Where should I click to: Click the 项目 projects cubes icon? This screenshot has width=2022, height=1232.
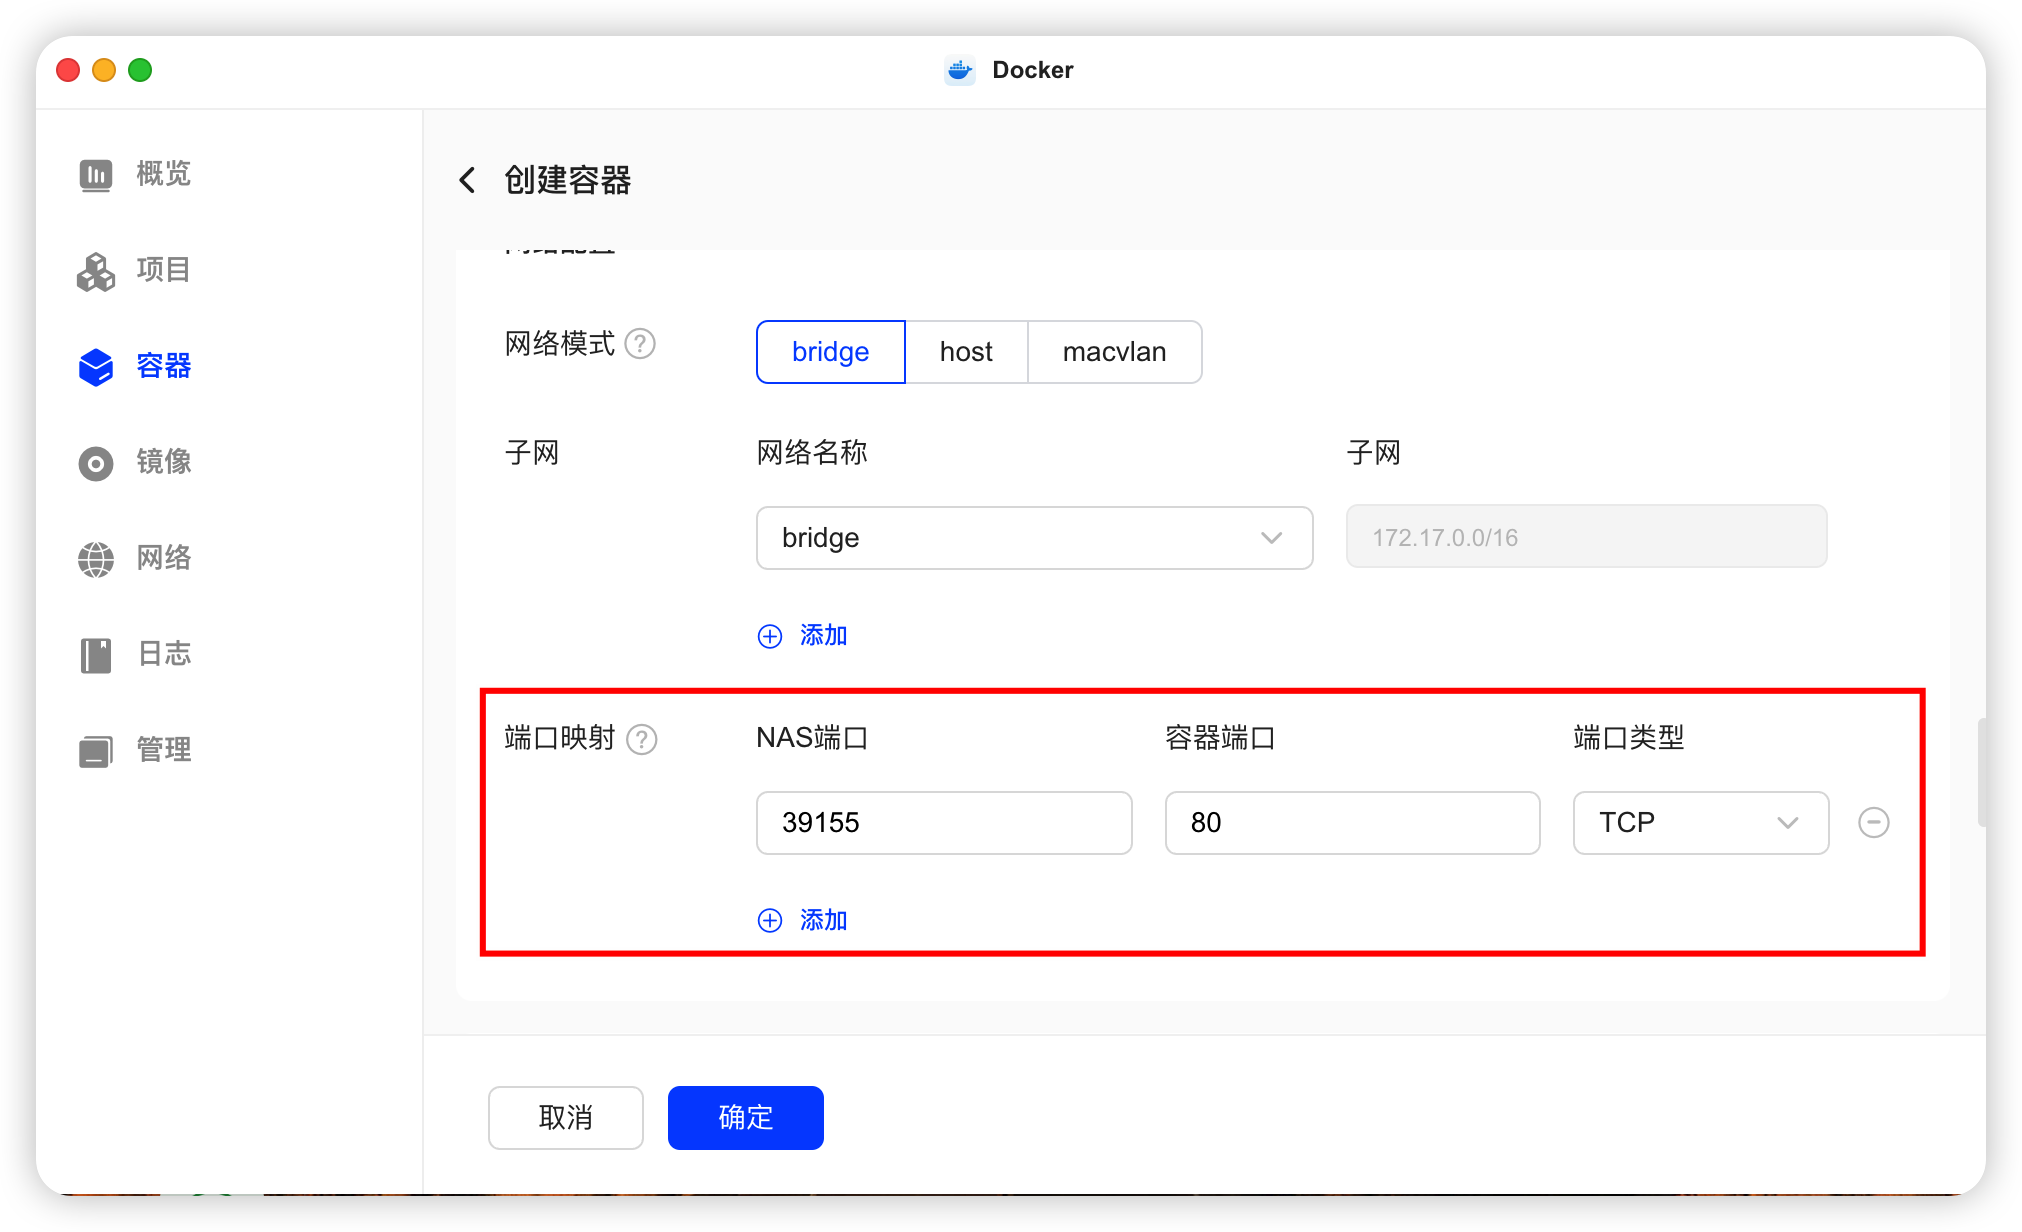pos(96,271)
